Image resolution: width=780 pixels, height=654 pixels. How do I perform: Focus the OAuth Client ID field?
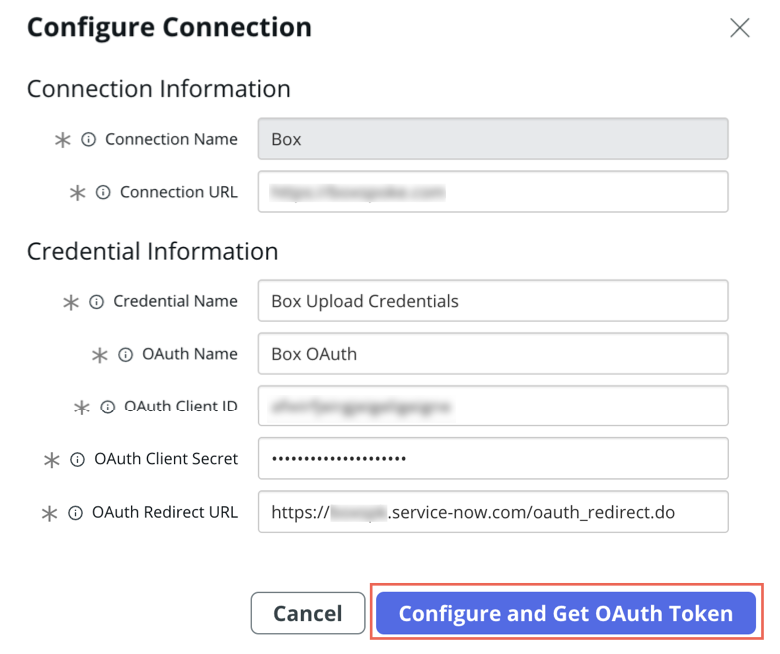coord(493,406)
